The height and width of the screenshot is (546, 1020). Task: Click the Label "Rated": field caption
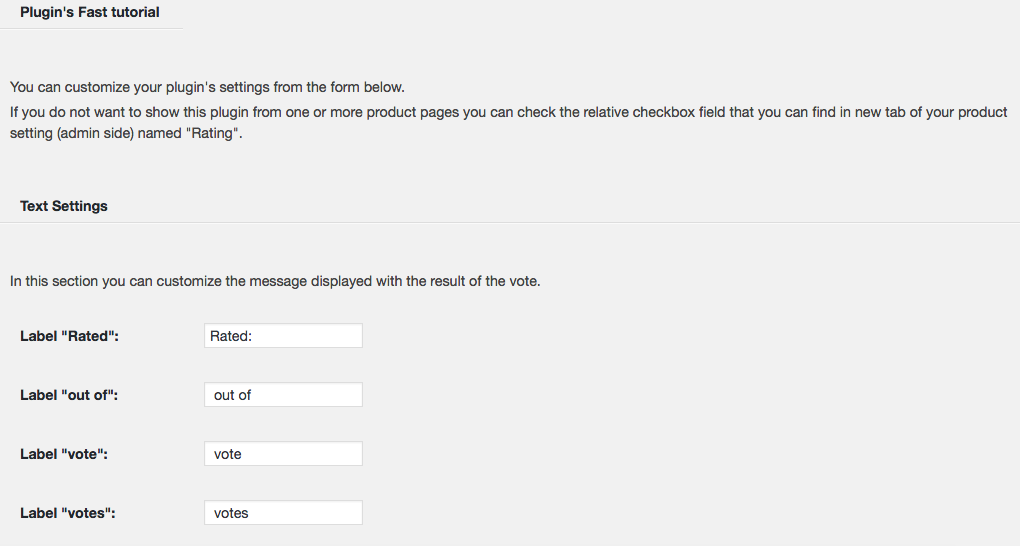[70, 336]
